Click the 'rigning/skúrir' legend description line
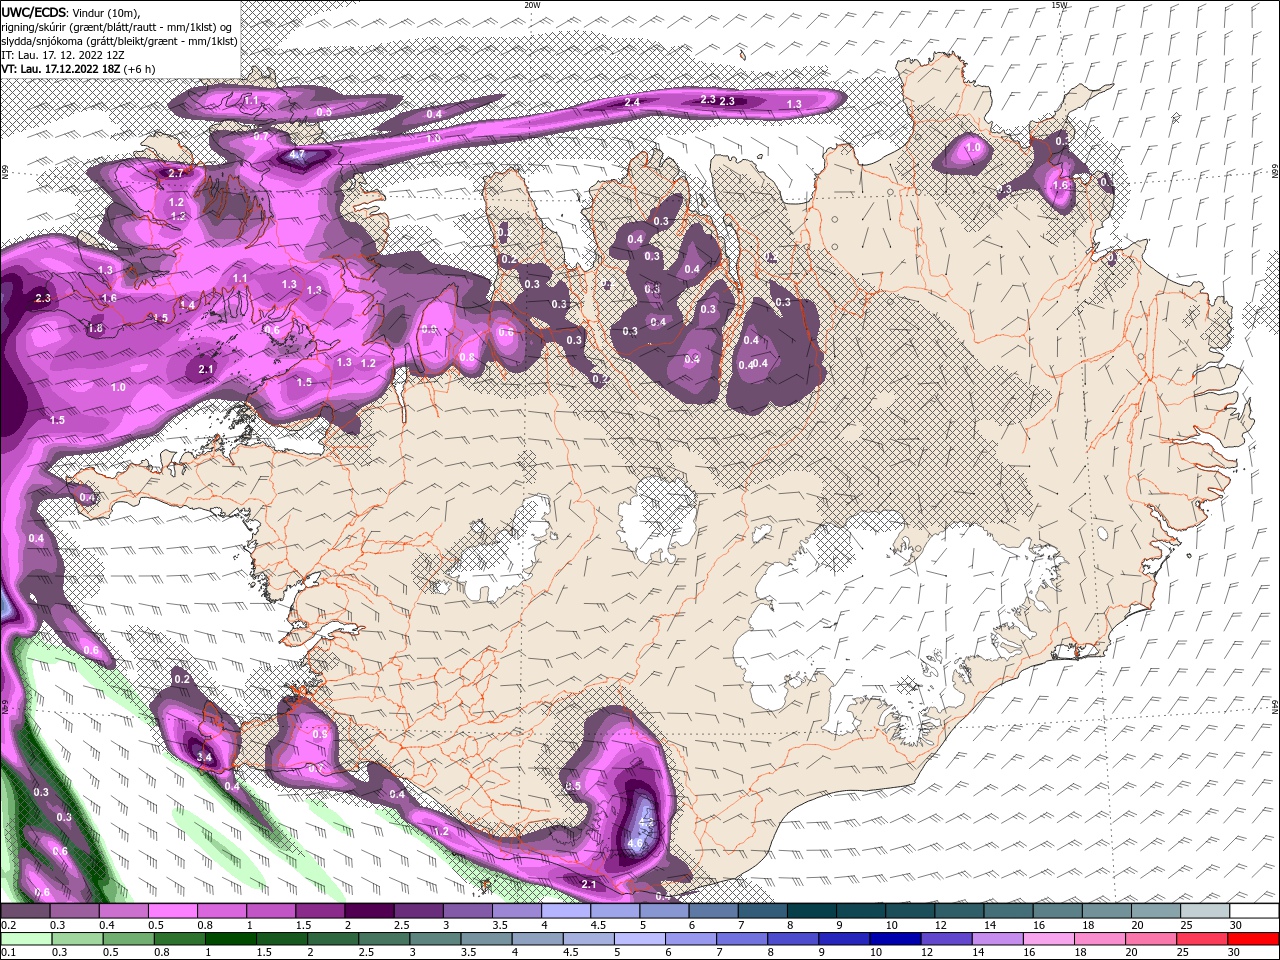Viewport: 1280px width, 960px height. [117, 27]
